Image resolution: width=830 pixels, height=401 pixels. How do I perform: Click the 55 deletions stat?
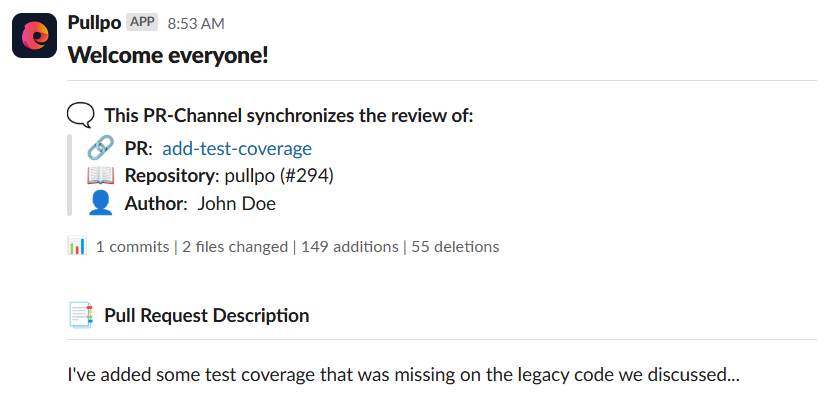(x=455, y=246)
